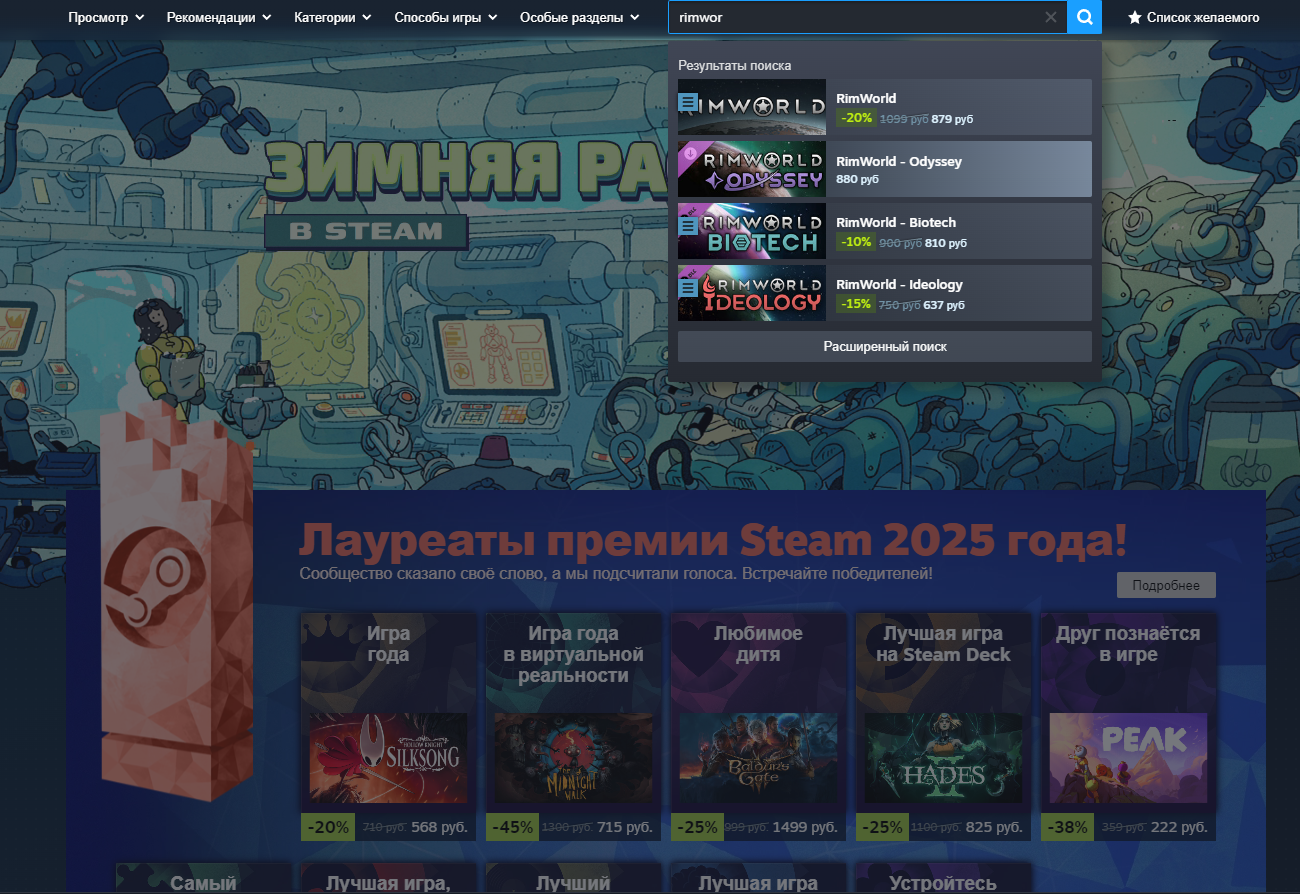Expand the Особые разделы menu

tap(580, 17)
